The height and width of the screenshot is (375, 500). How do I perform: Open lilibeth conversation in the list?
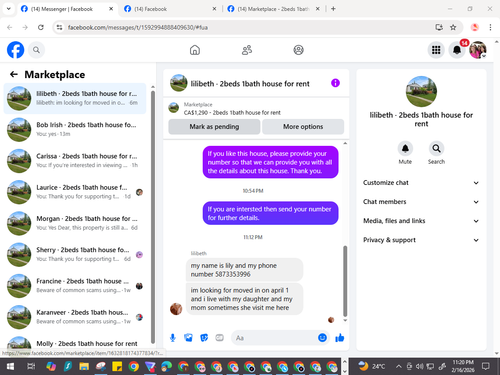click(75, 98)
